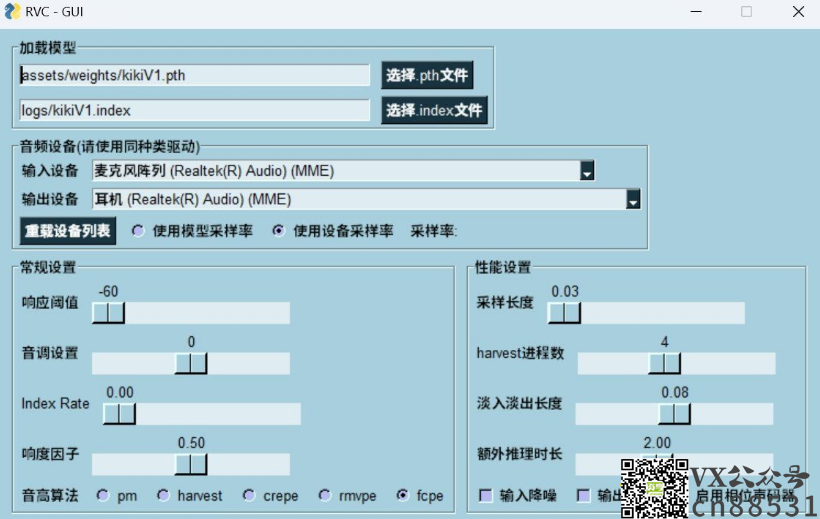The height and width of the screenshot is (519, 820).
Task: Click the harvest进程数 value 4
Action: tap(664, 342)
